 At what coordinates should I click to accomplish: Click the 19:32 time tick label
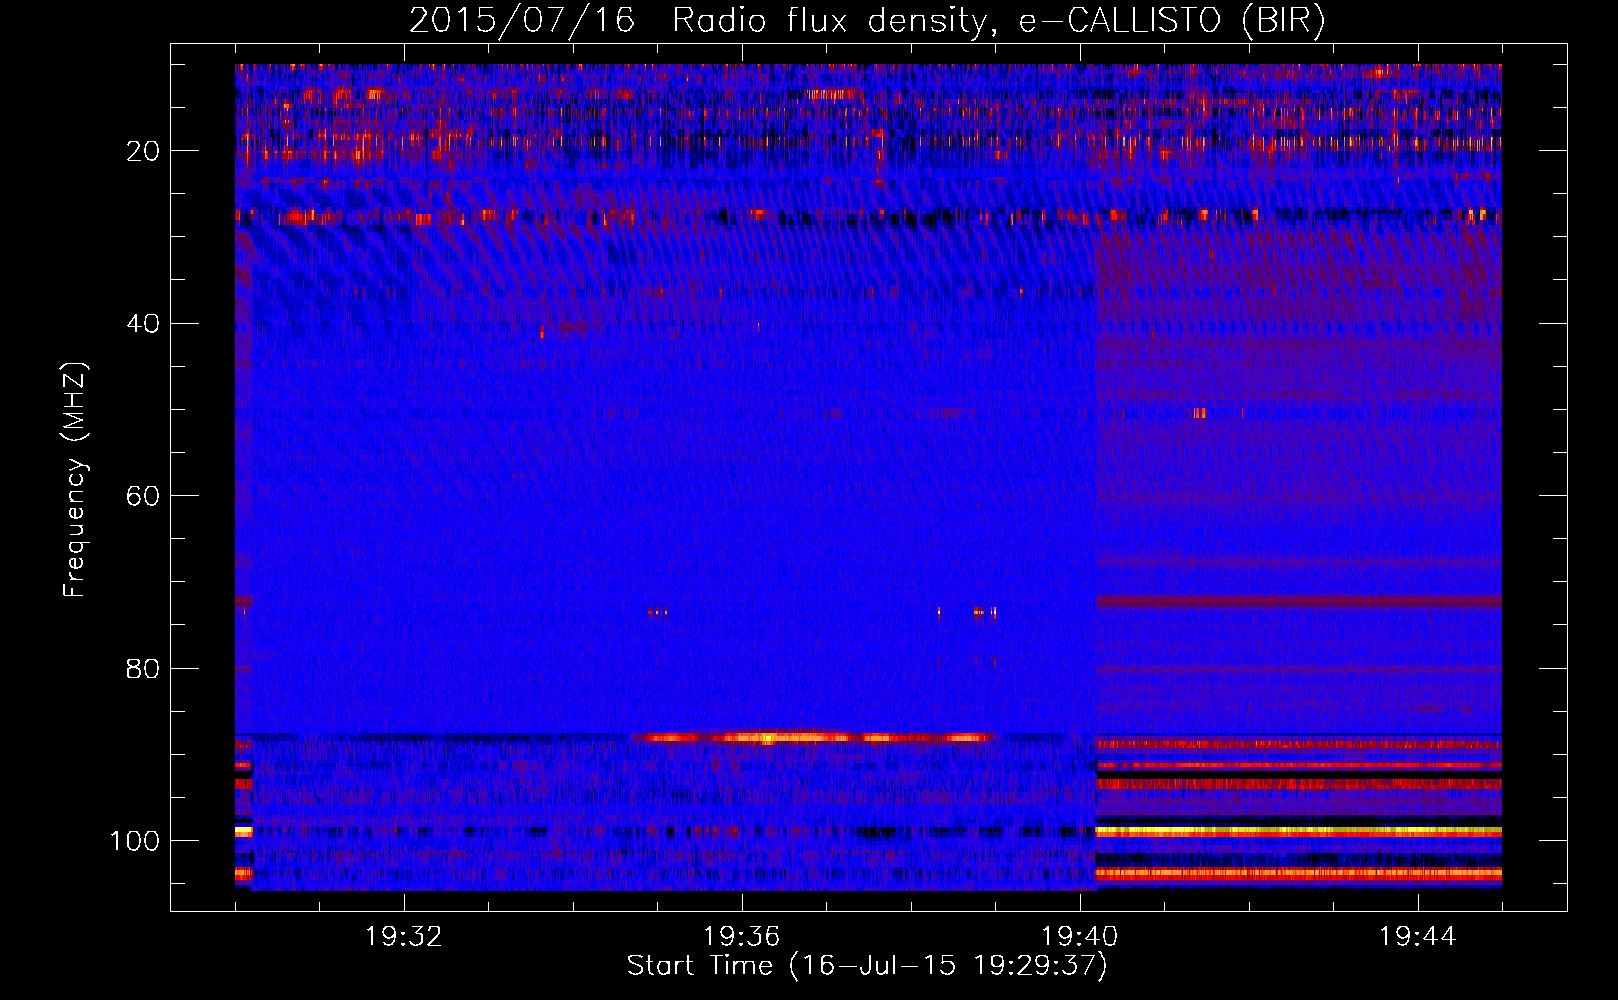pyautogui.click(x=404, y=937)
